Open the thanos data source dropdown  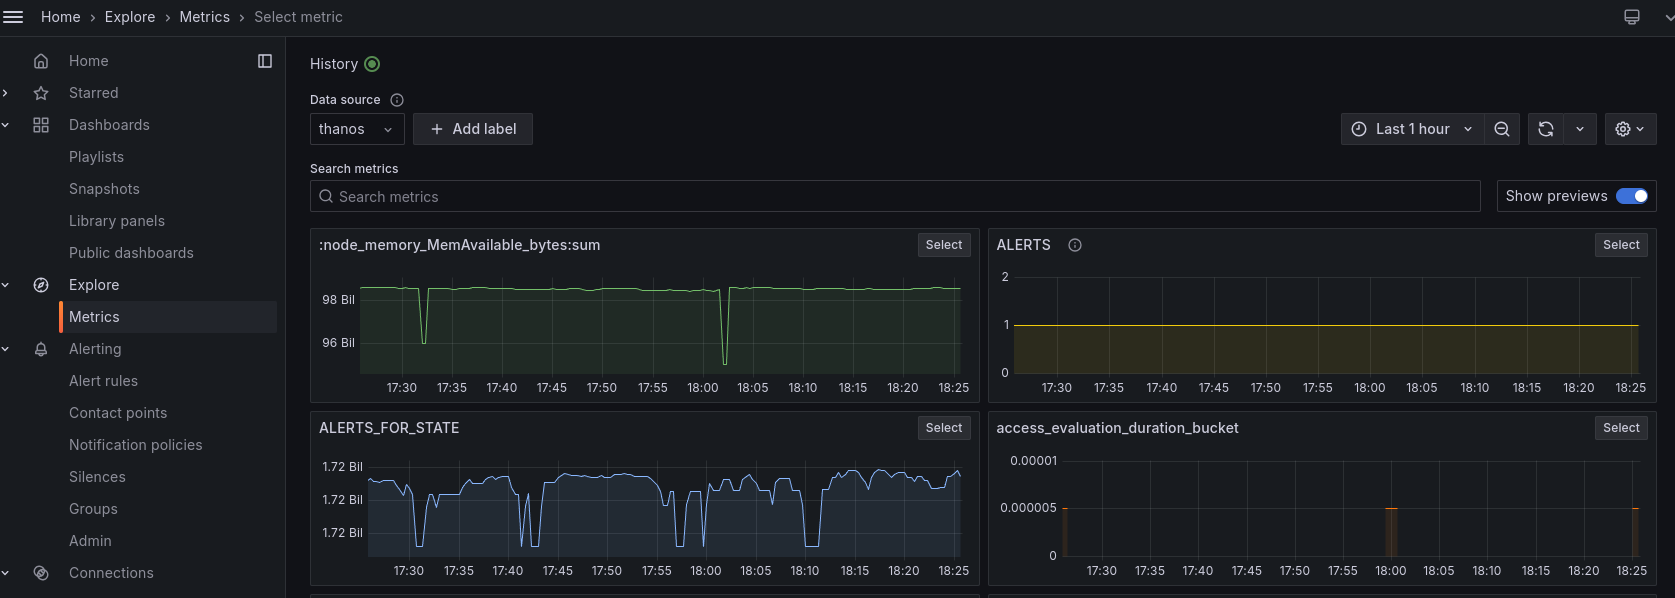click(357, 129)
